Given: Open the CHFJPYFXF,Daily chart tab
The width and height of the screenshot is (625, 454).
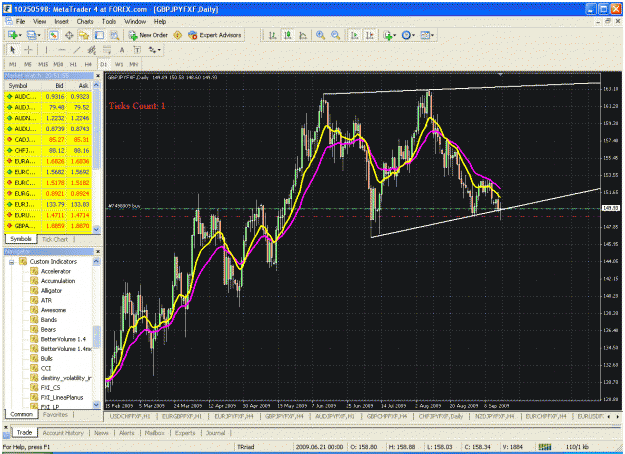Looking at the screenshot, I should [440, 417].
